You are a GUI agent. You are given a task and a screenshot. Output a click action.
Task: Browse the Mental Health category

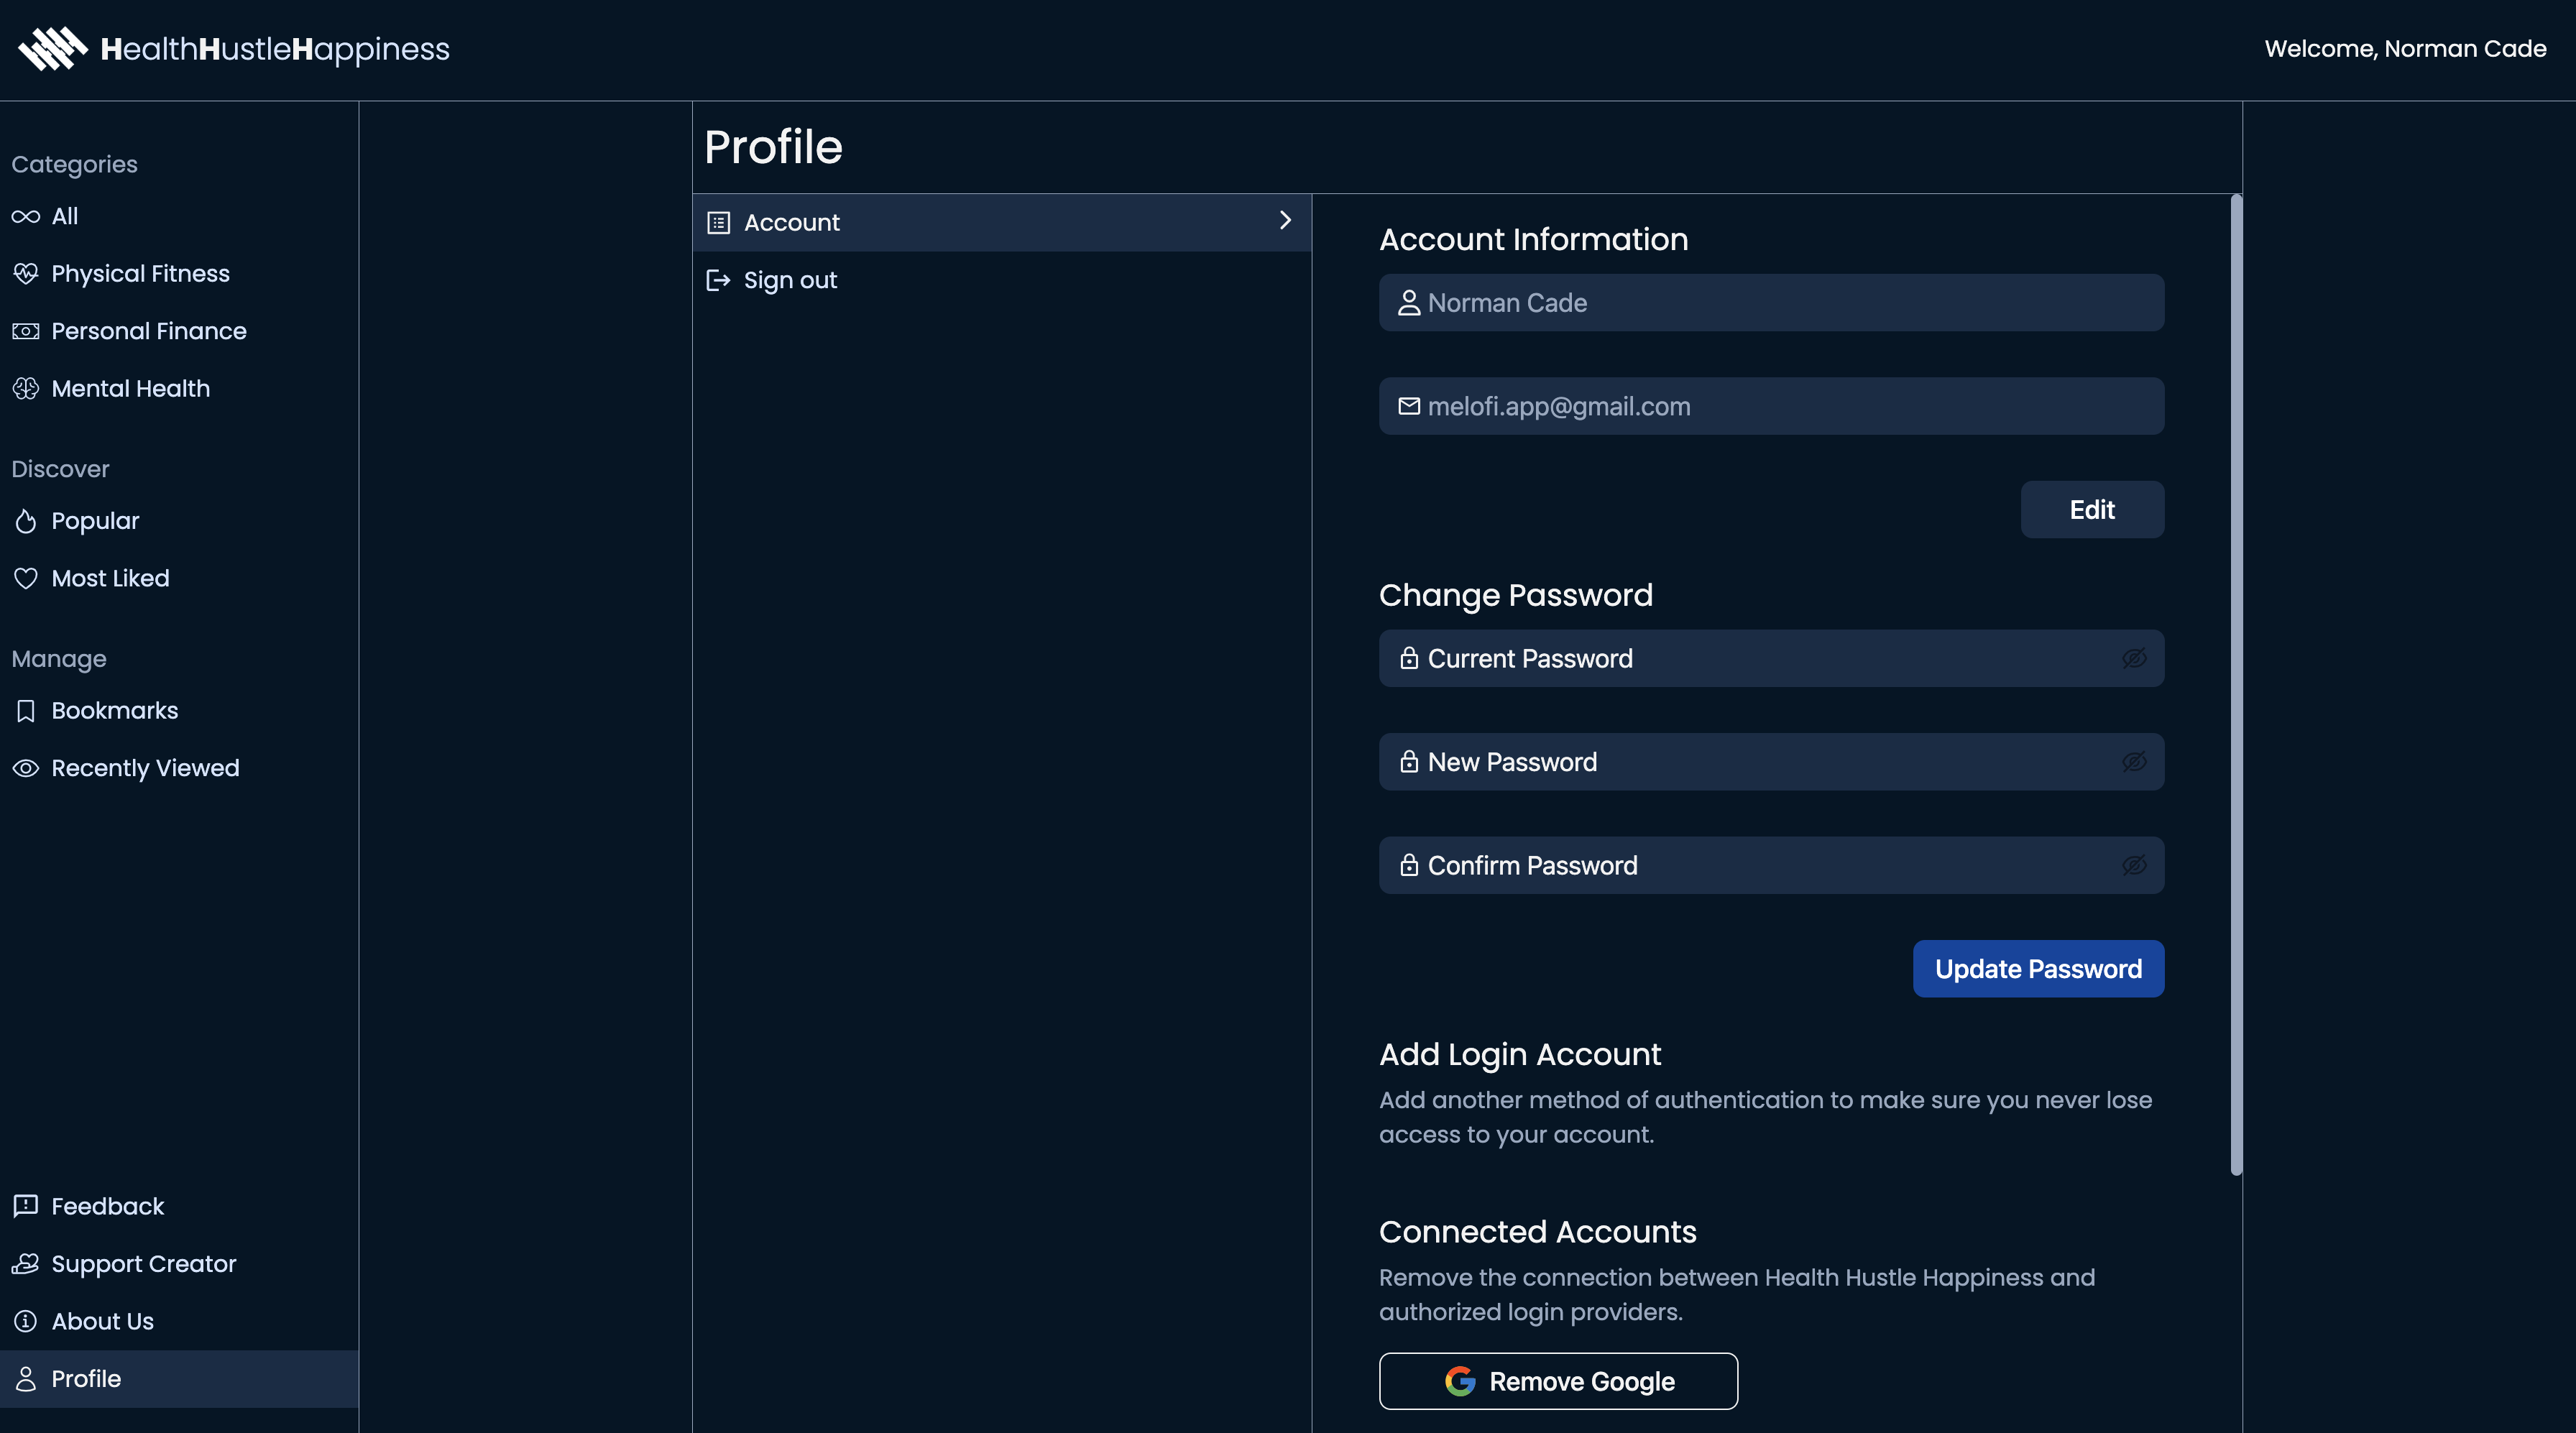tap(179, 388)
